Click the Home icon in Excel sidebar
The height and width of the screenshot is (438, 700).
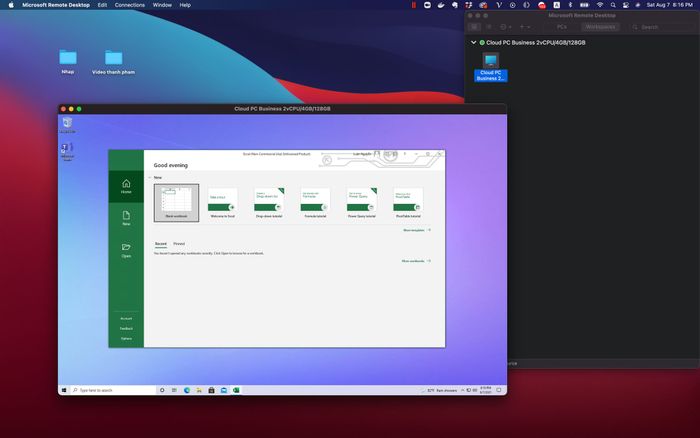(x=126, y=184)
